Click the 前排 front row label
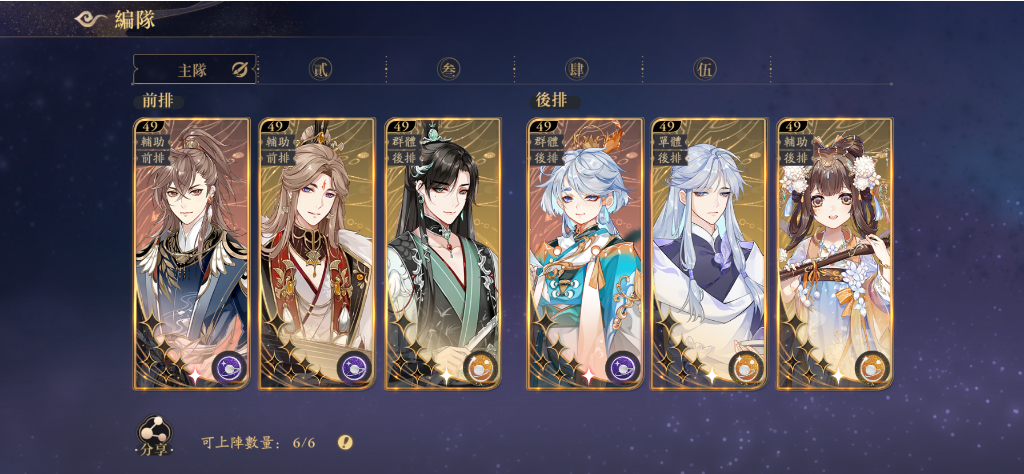This screenshot has width=1024, height=474. pos(159,101)
